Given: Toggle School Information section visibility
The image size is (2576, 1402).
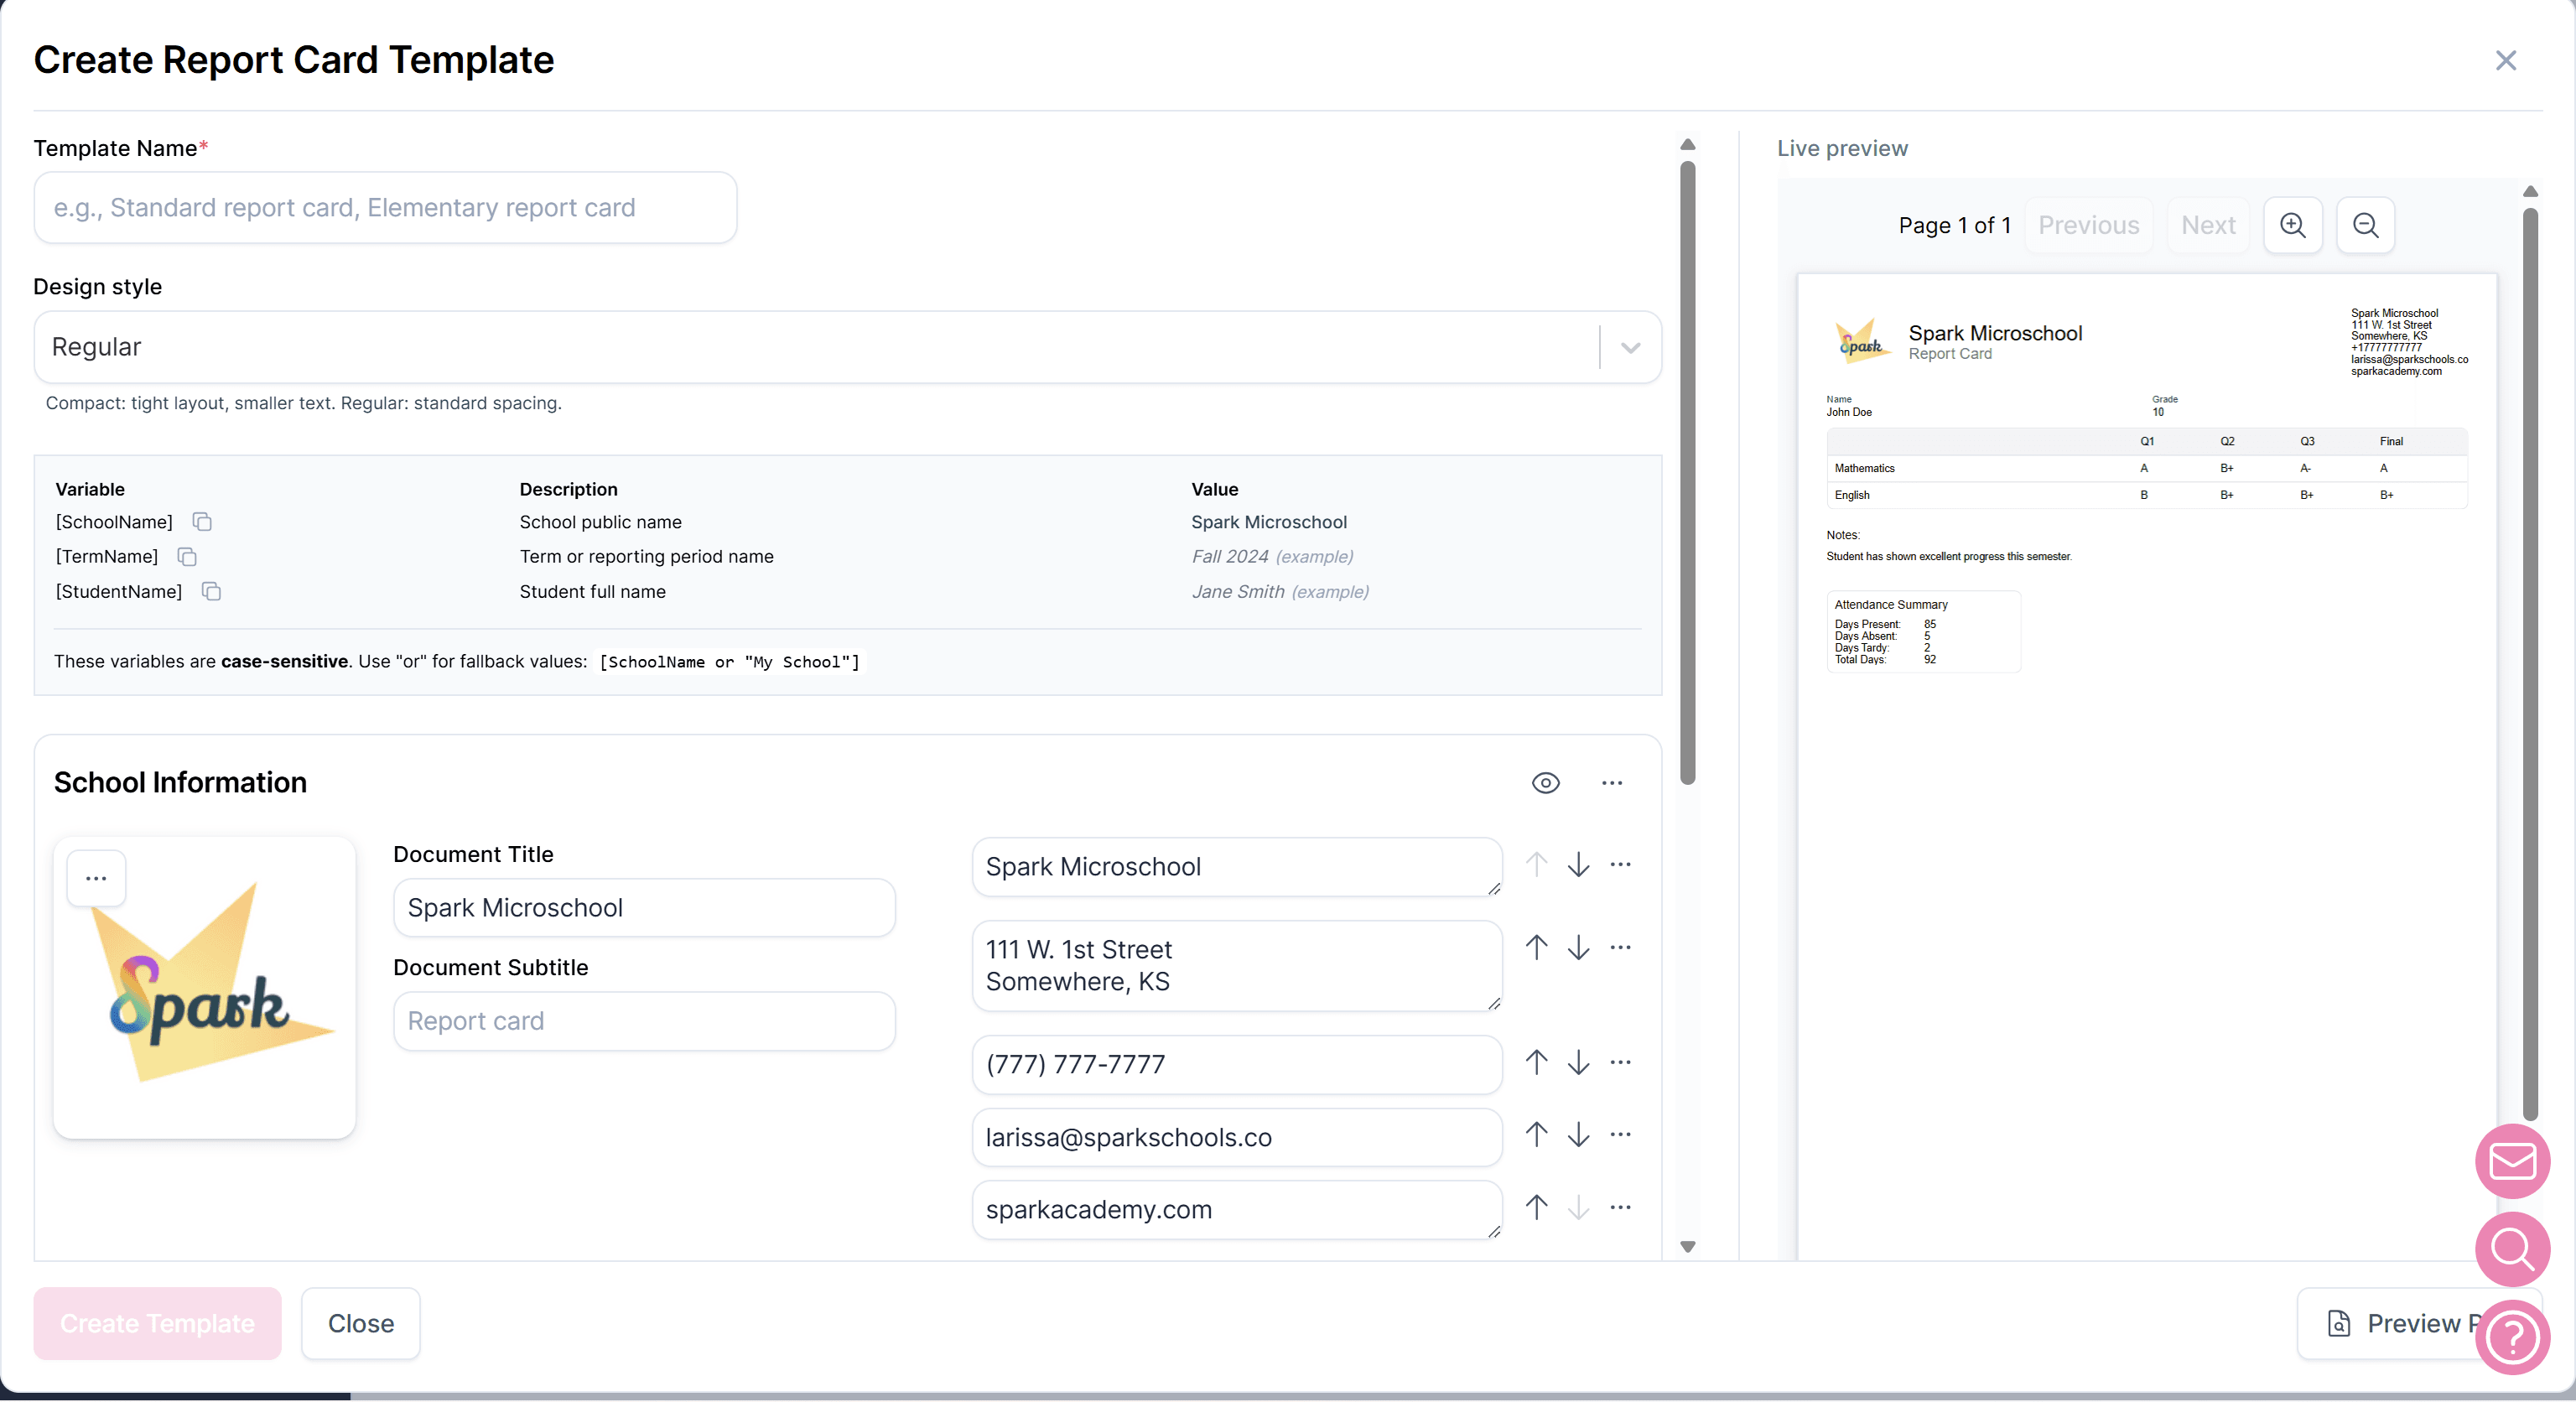Looking at the screenshot, I should 1545,783.
